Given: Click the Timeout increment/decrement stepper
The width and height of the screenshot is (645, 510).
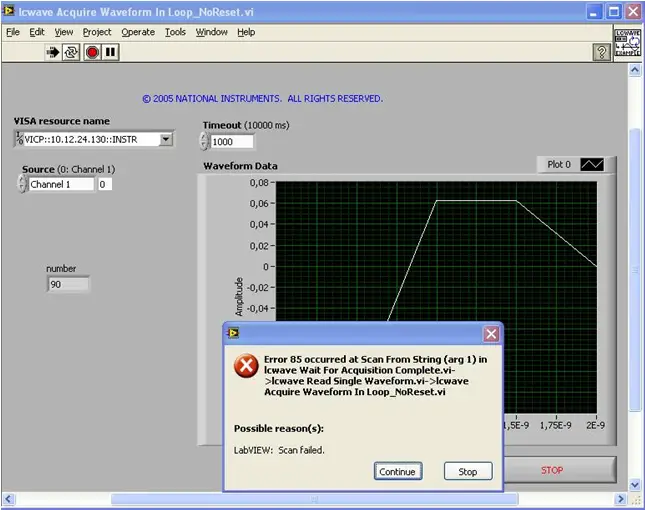Looking at the screenshot, I should tap(204, 141).
